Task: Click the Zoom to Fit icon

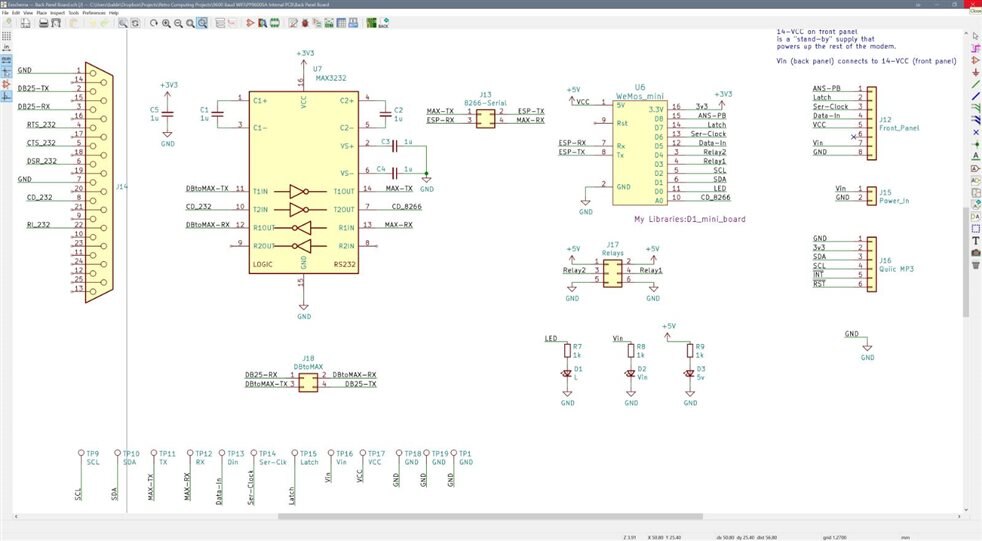Action: [x=190, y=24]
